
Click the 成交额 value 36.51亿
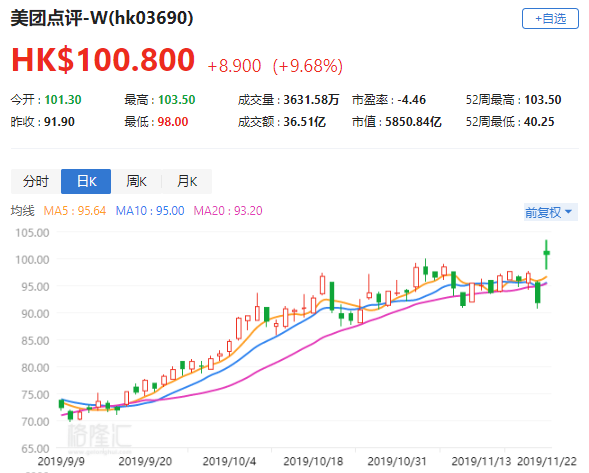[304, 122]
